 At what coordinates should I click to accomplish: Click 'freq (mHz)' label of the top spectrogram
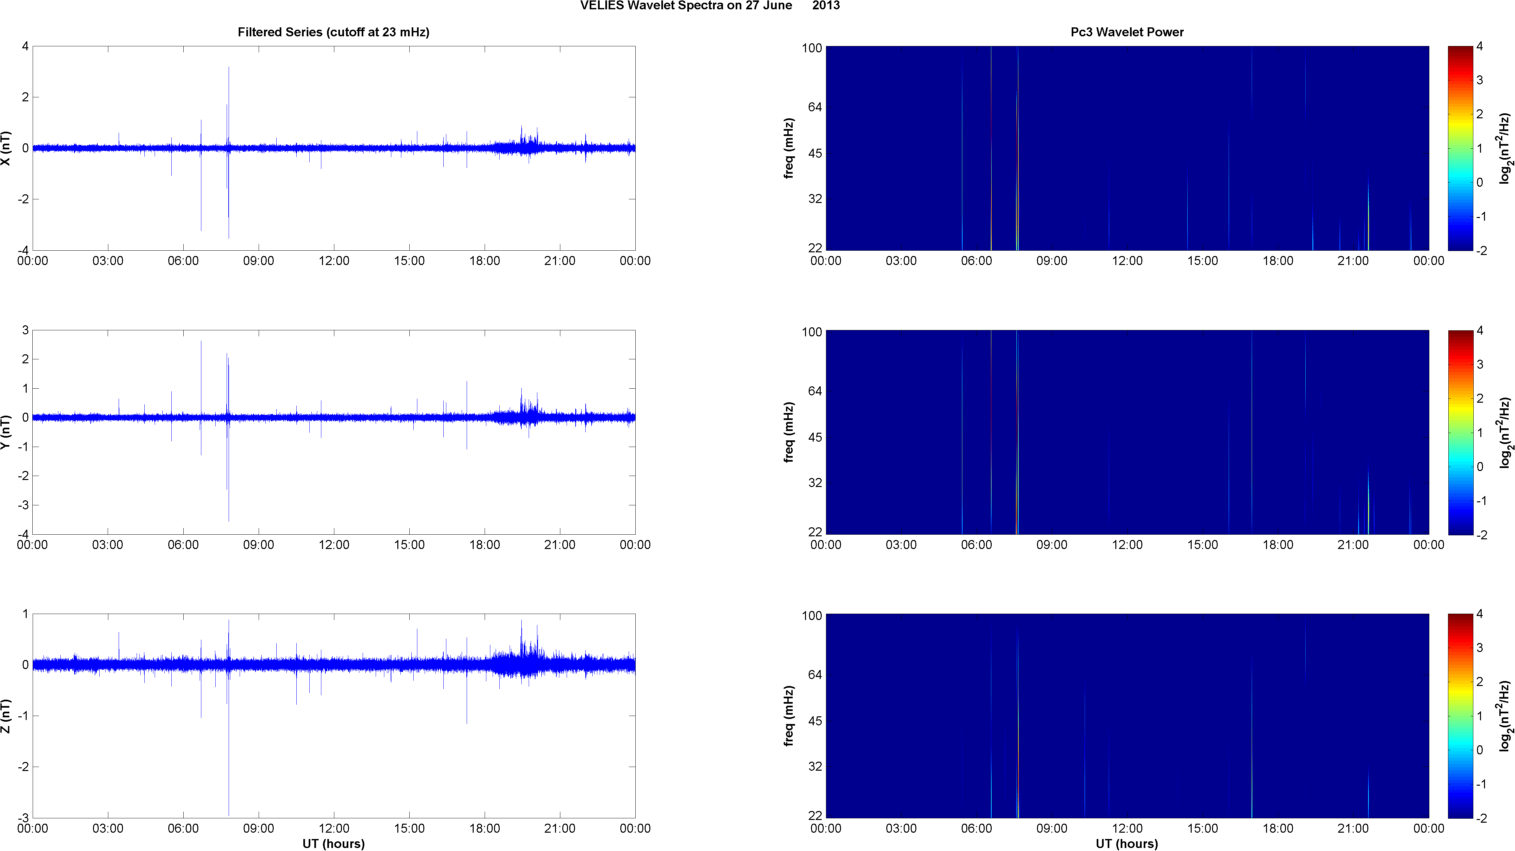tap(789, 148)
